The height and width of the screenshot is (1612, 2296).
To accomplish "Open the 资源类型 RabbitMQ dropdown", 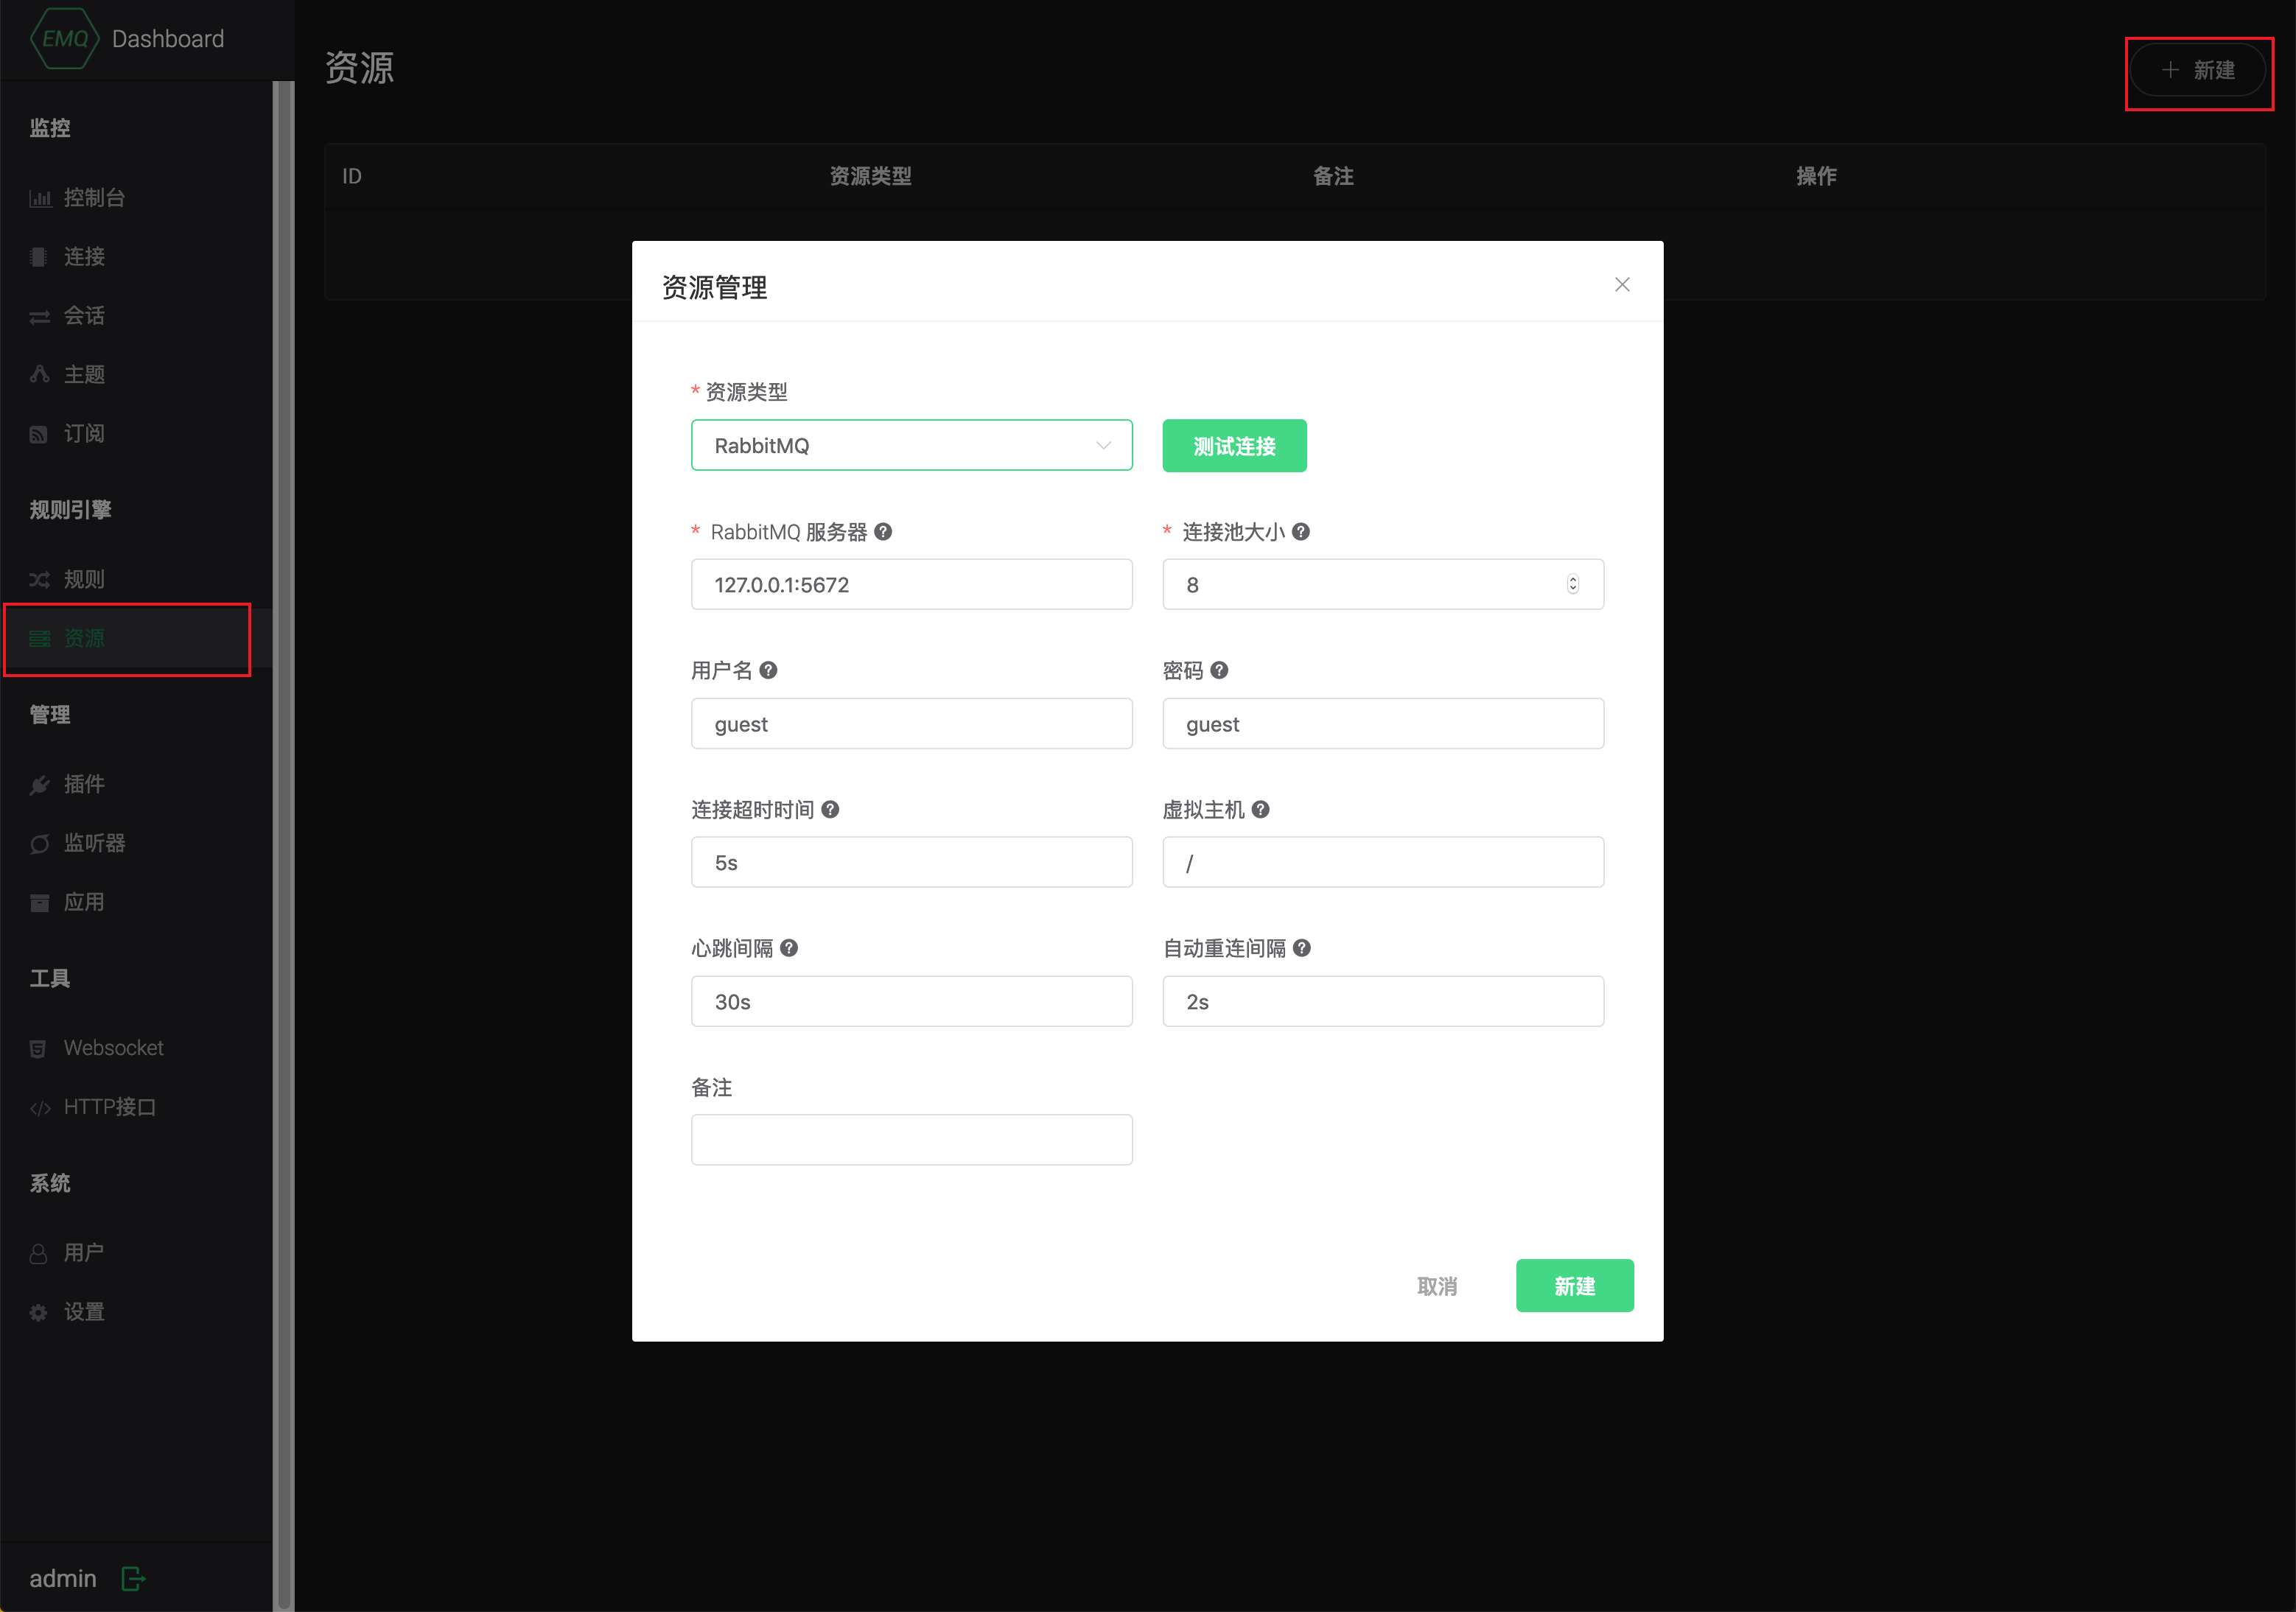I will (911, 445).
